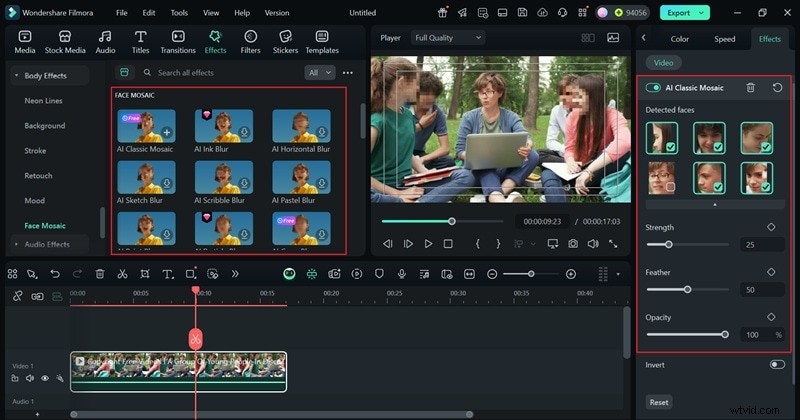Click the zoom in plus icon on timeline
Screen dimensions: 800x420
click(571, 274)
